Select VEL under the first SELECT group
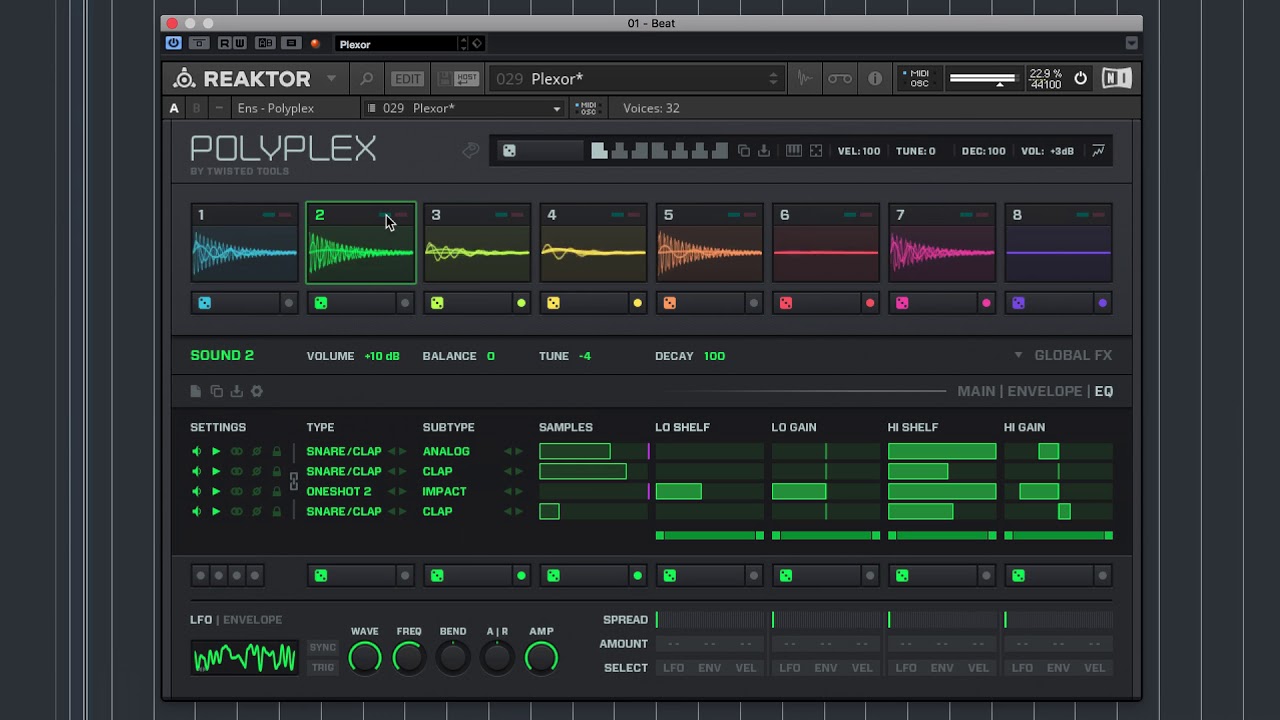The image size is (1280, 720). click(746, 668)
